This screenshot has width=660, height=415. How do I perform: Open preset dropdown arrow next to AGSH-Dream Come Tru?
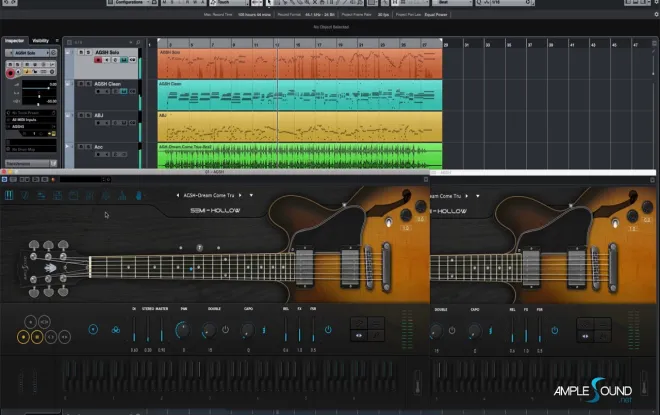coord(251,195)
